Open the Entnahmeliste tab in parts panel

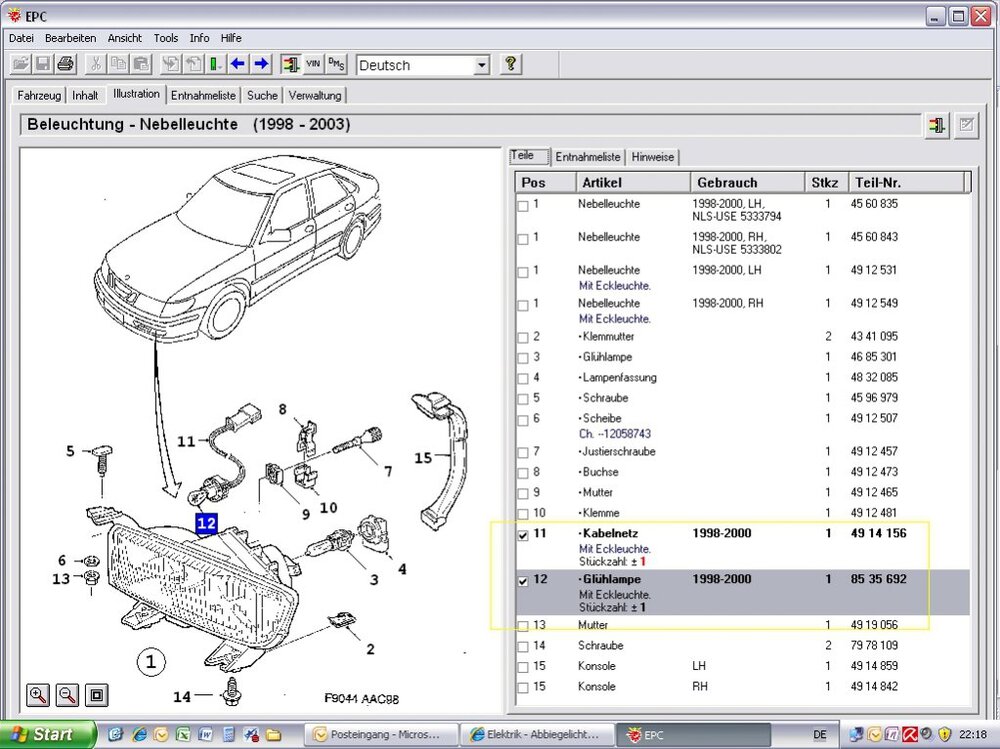point(587,157)
